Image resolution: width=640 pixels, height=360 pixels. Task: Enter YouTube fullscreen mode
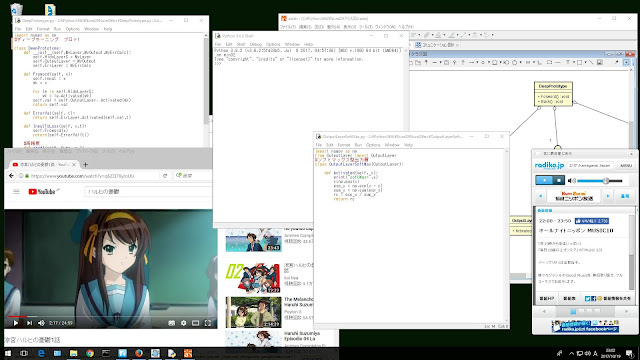tap(208, 323)
